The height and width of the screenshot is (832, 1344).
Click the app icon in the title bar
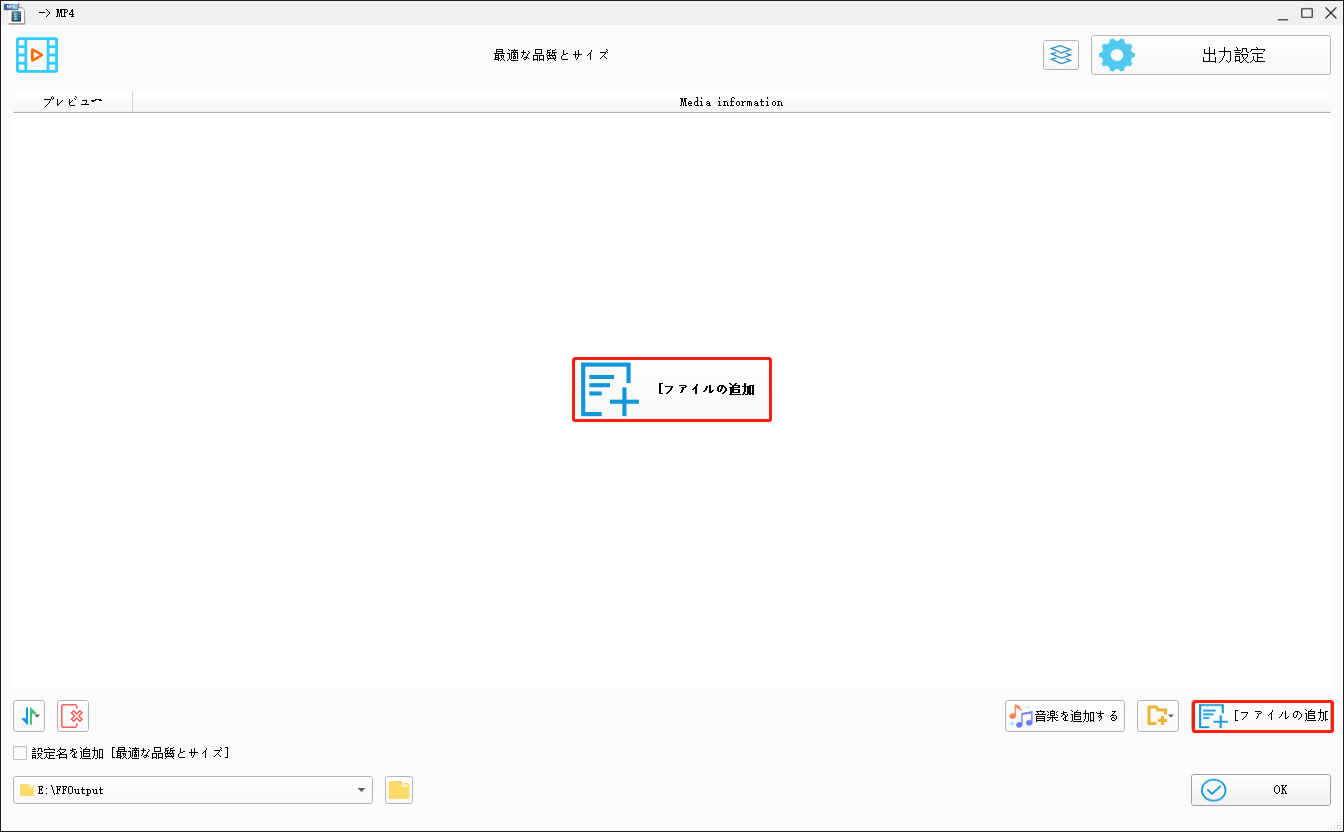pos(15,13)
